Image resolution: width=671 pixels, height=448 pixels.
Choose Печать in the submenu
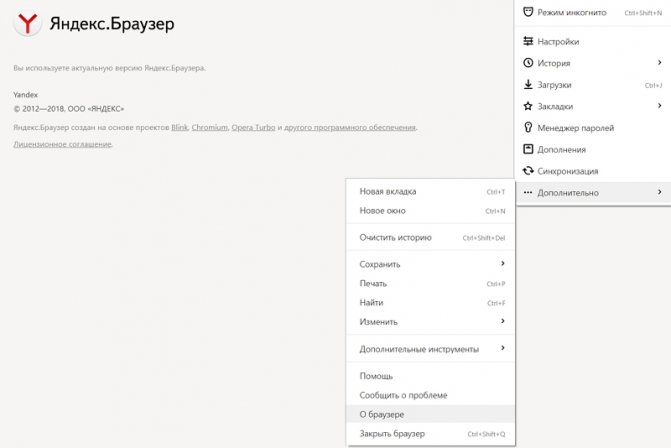click(x=431, y=283)
